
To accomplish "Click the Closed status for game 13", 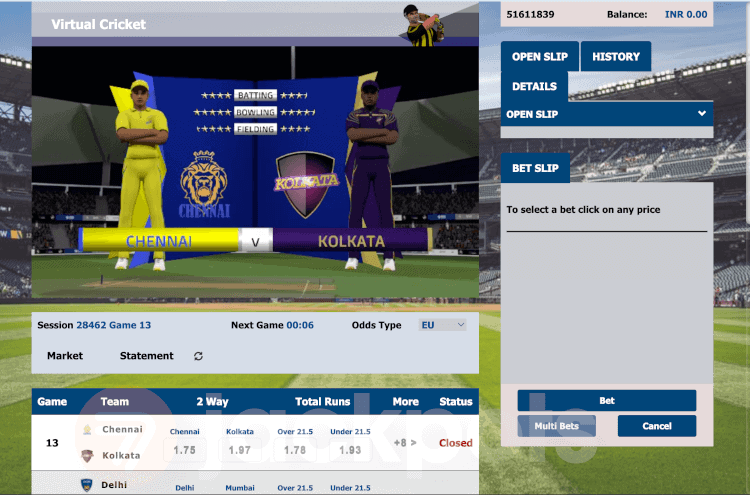I will tap(455, 443).
